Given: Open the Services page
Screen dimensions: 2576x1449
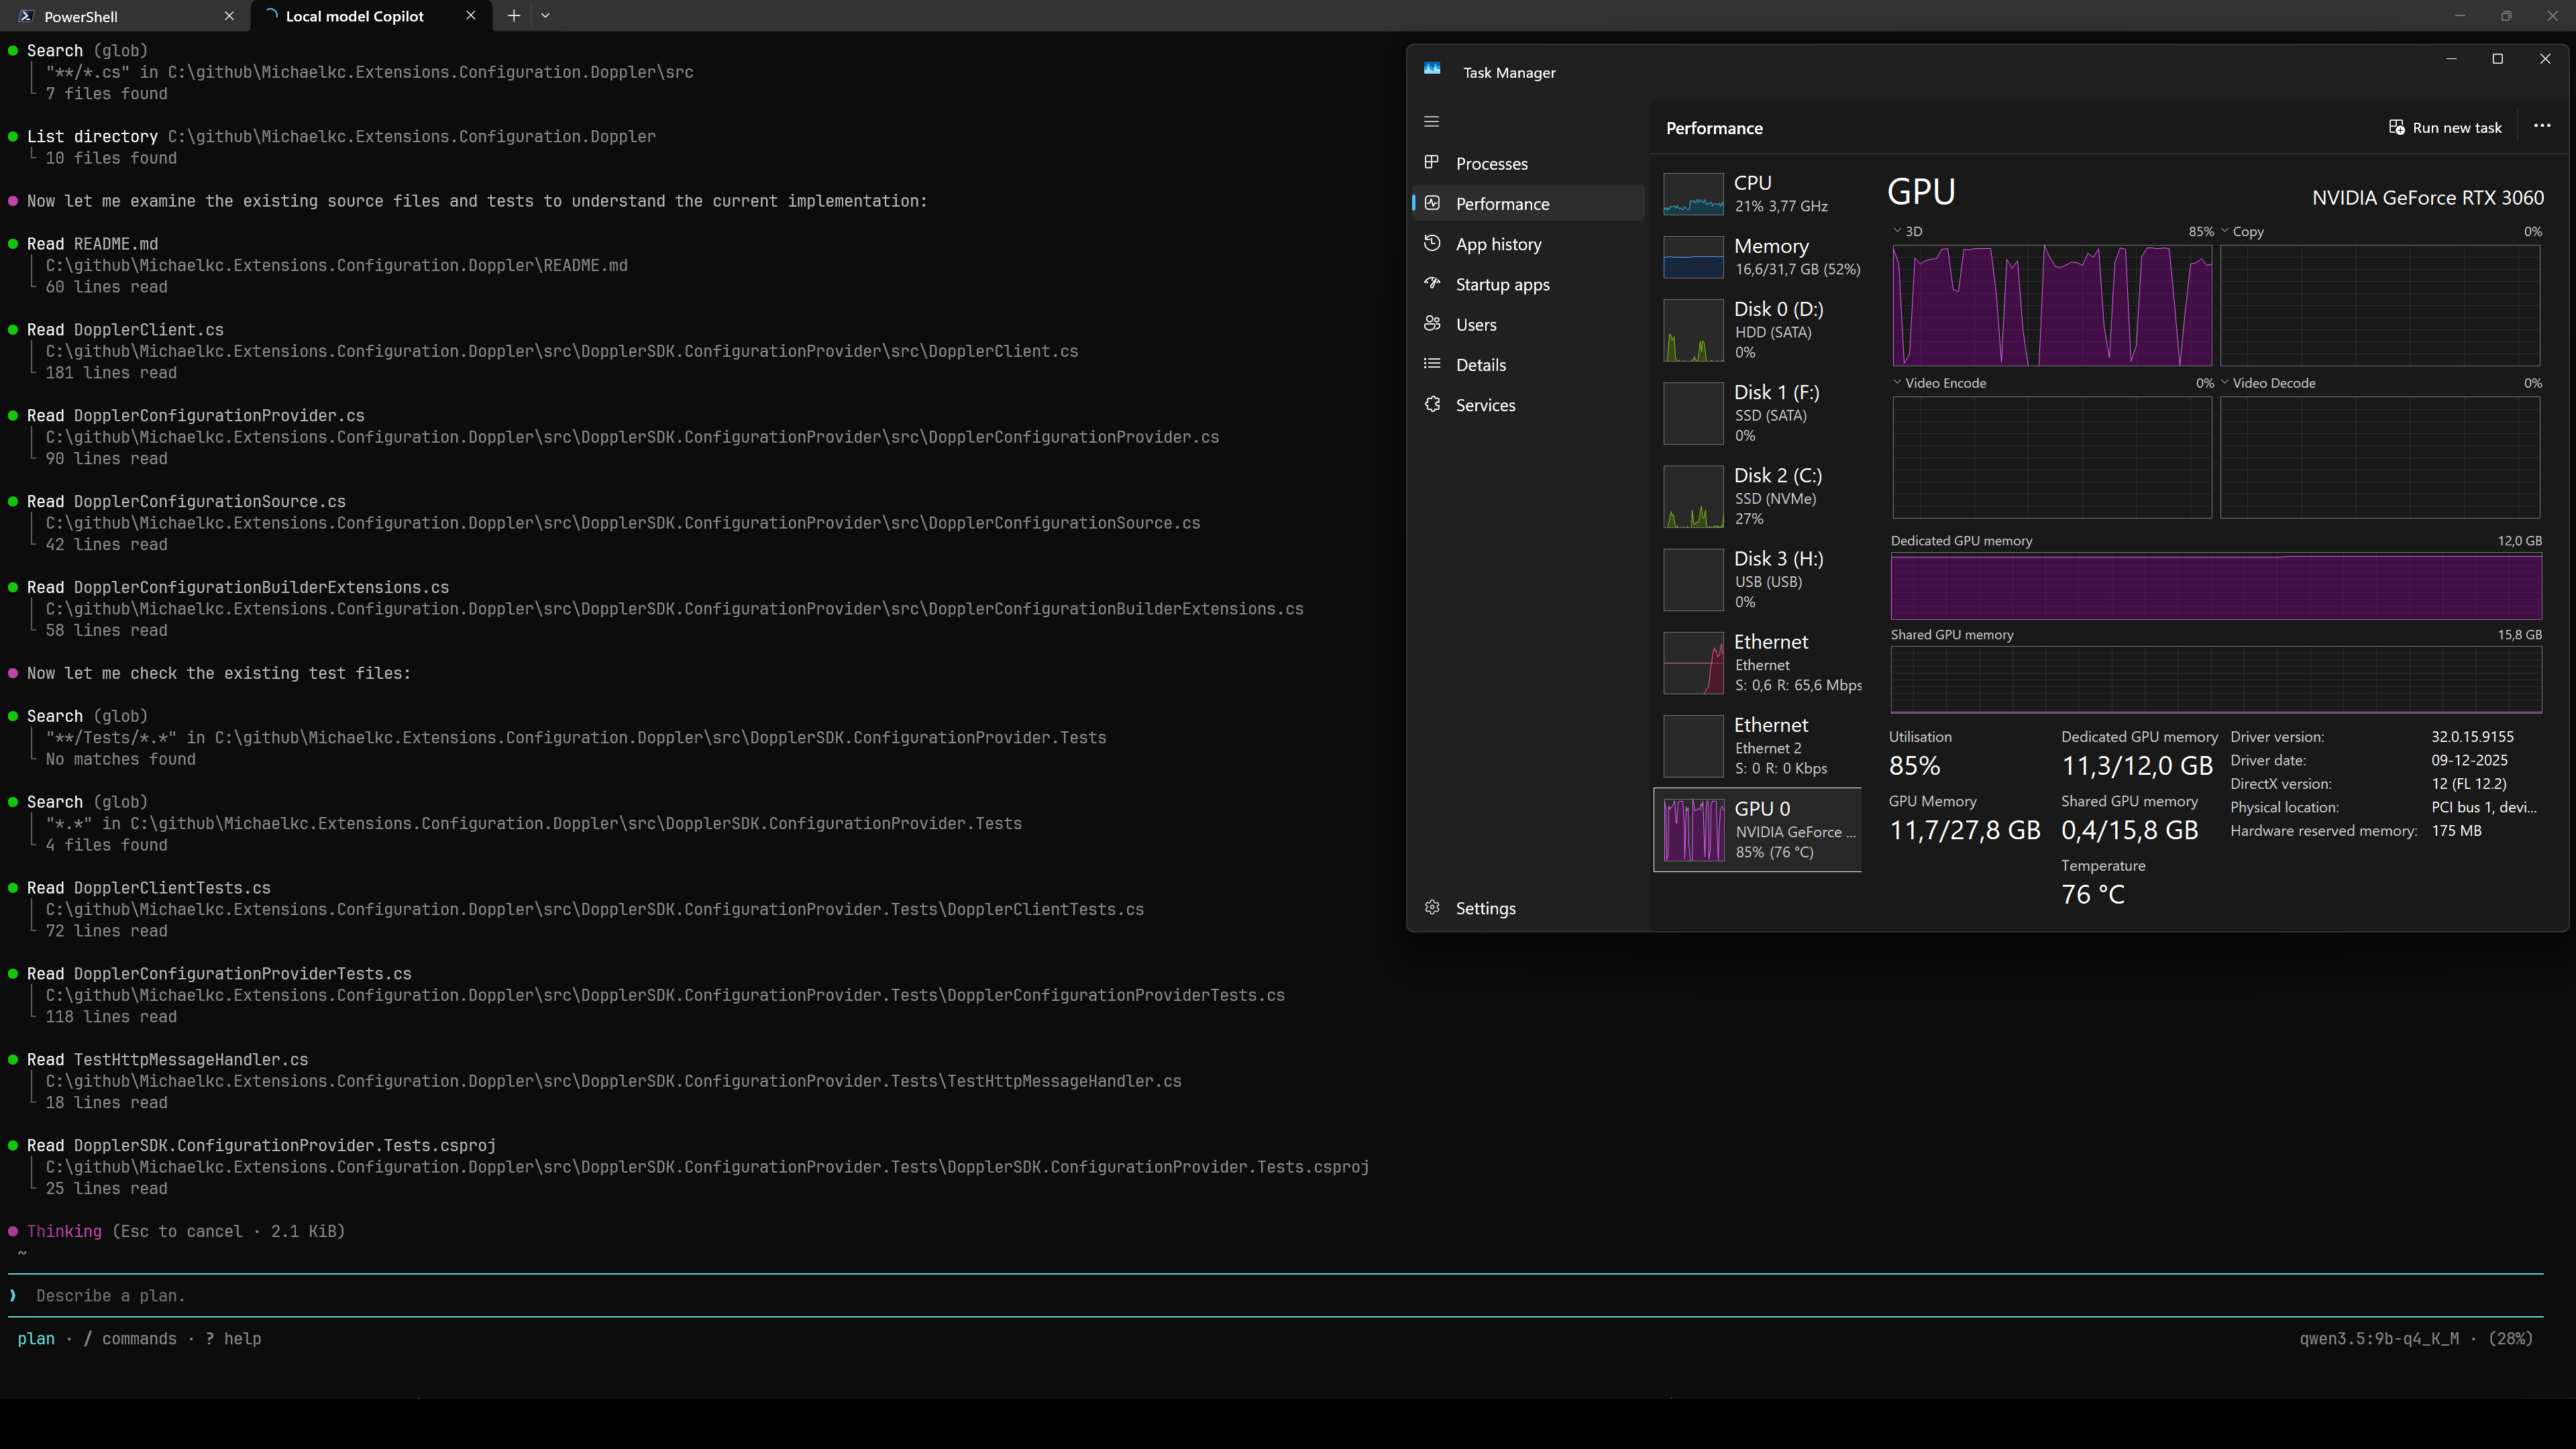Looking at the screenshot, I should pos(1529,405).
